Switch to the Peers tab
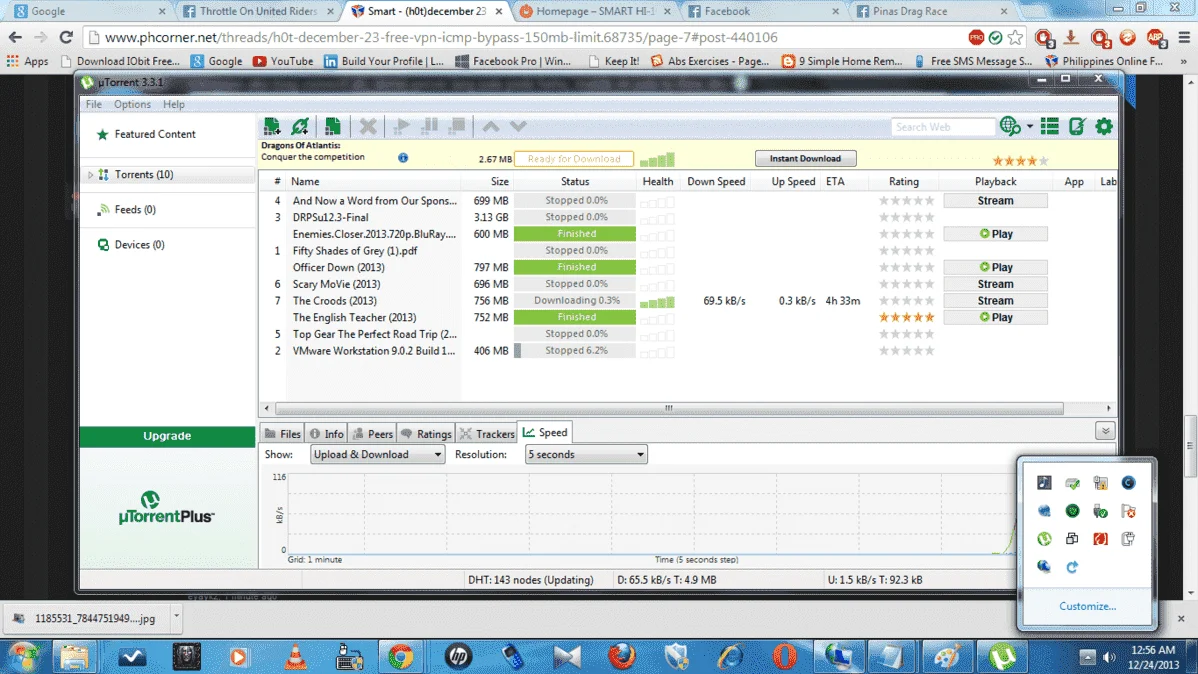Image resolution: width=1198 pixels, height=674 pixels. click(x=372, y=433)
